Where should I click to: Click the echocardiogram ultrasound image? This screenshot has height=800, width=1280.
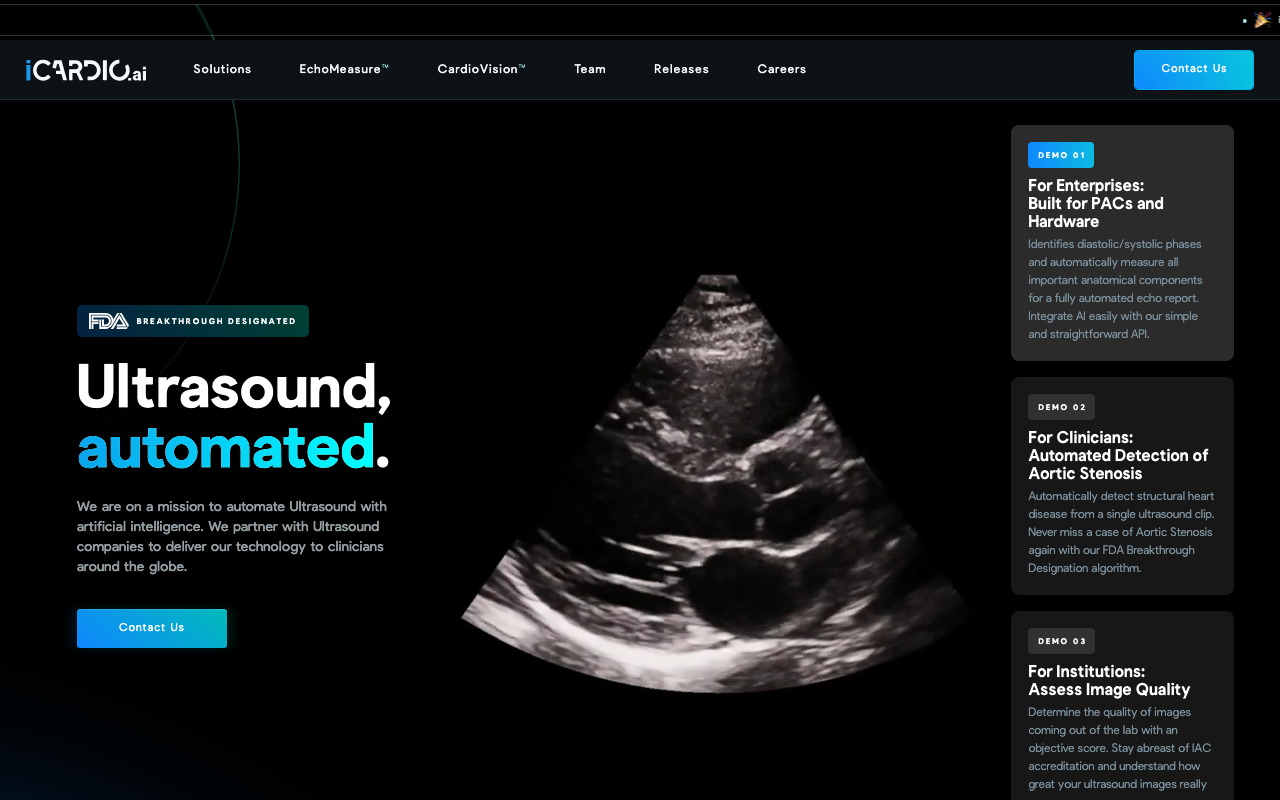coord(717,484)
